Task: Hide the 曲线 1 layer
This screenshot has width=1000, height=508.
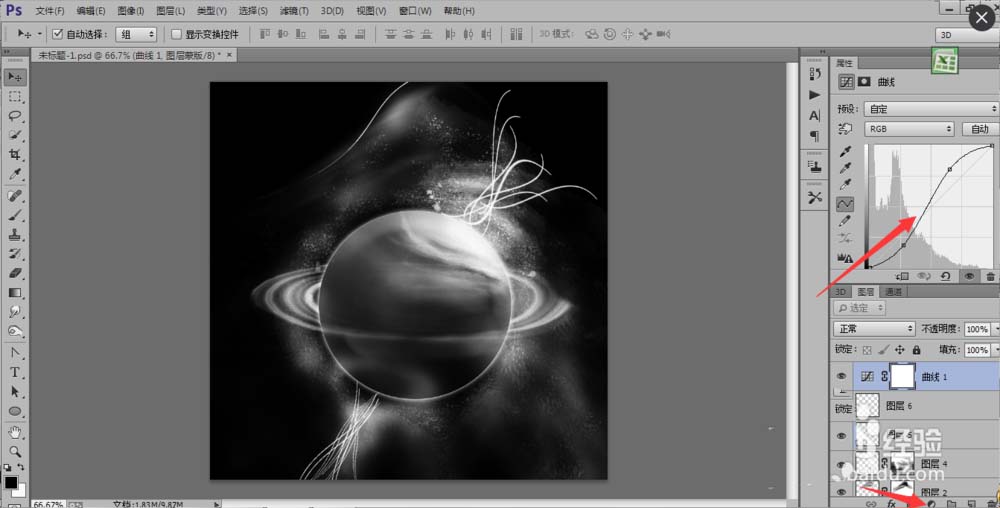Action: (x=841, y=376)
